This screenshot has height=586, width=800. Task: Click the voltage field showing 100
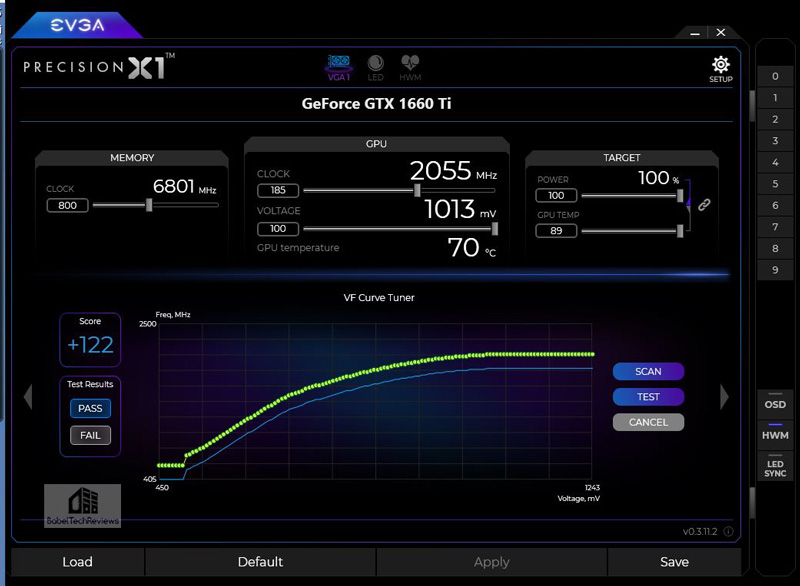coord(278,228)
